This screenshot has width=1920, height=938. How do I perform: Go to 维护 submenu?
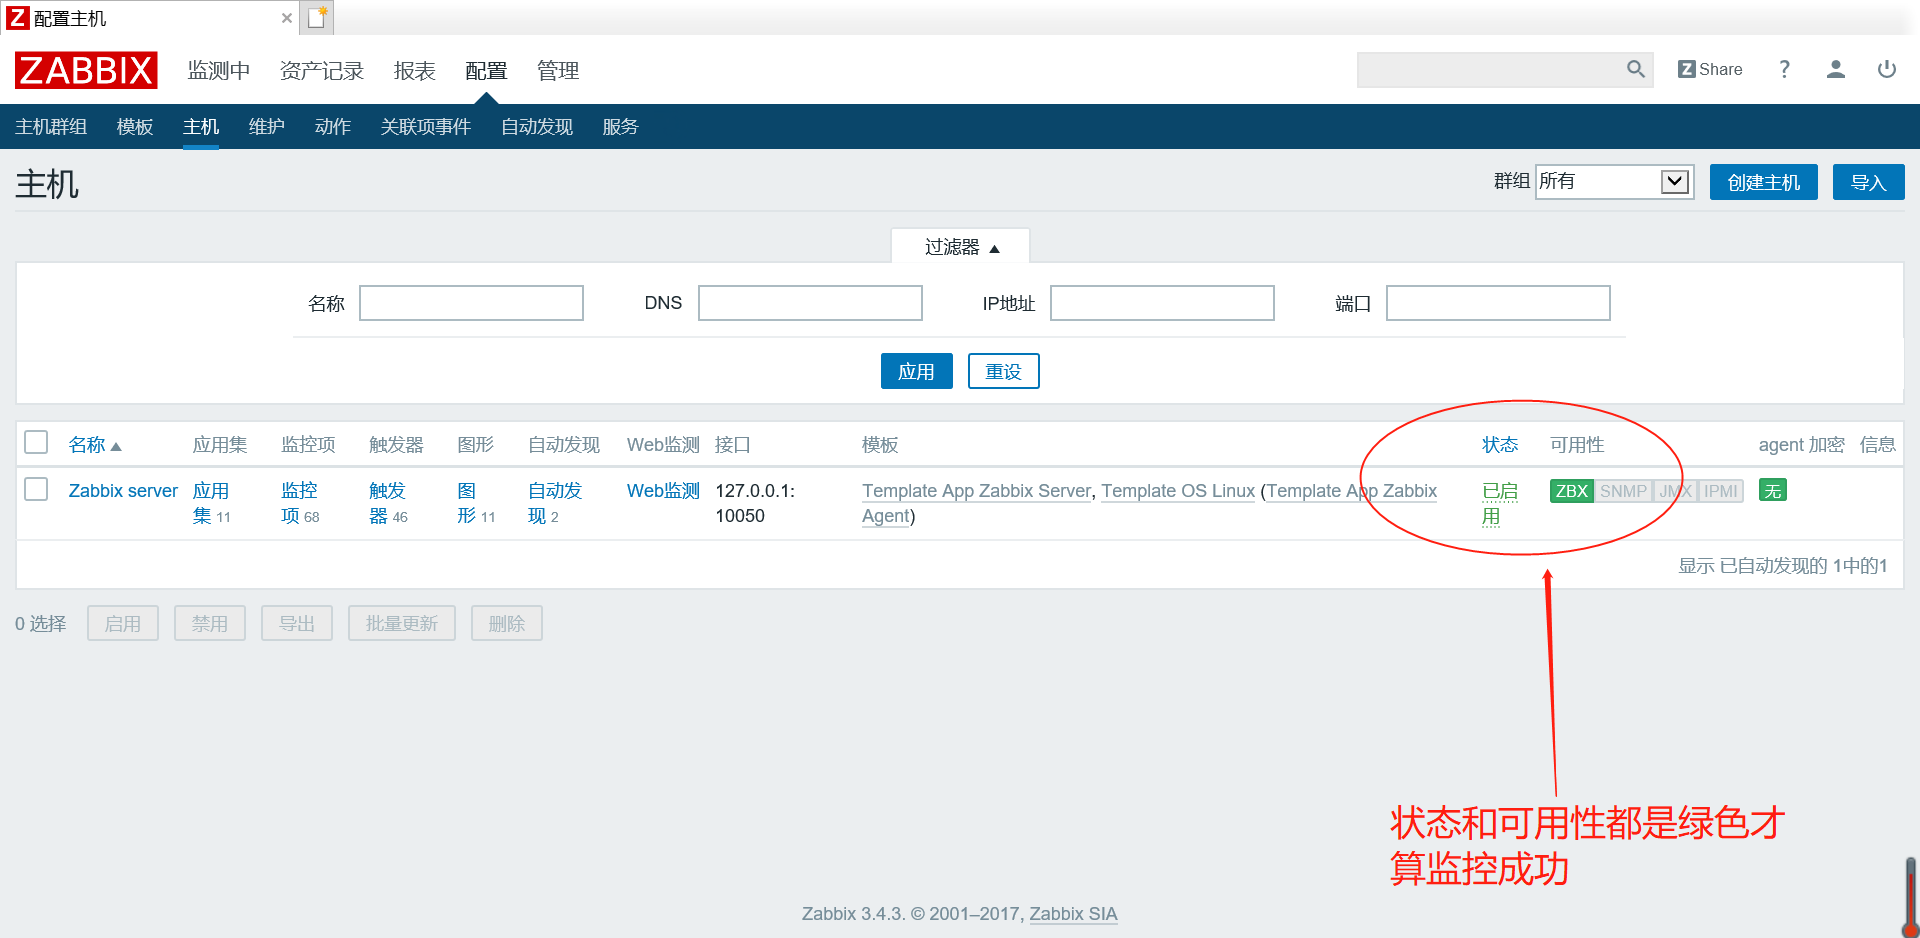pos(267,127)
